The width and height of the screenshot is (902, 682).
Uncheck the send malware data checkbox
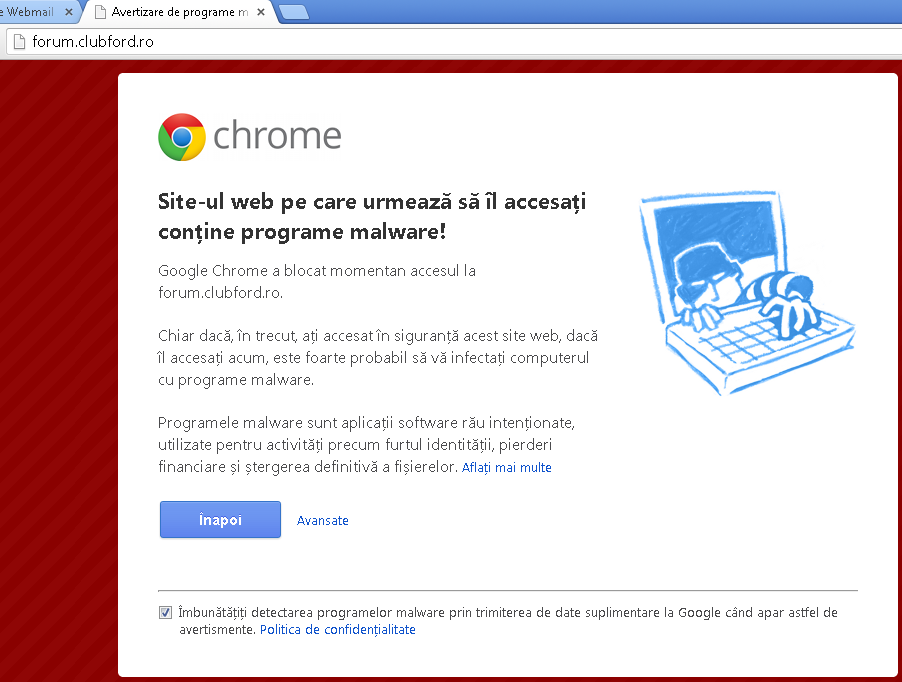coord(165,612)
